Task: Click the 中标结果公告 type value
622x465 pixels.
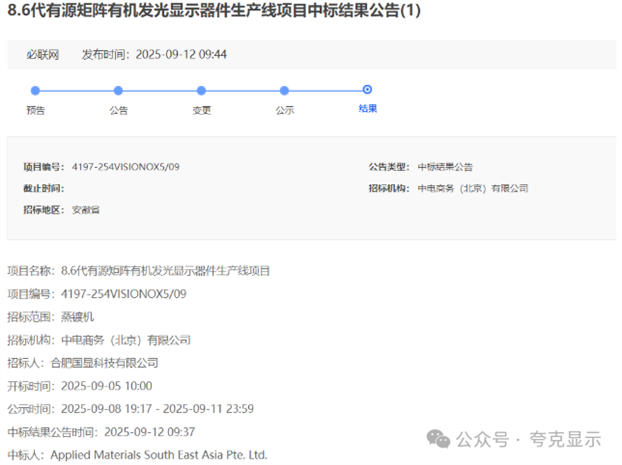Action: click(x=445, y=167)
